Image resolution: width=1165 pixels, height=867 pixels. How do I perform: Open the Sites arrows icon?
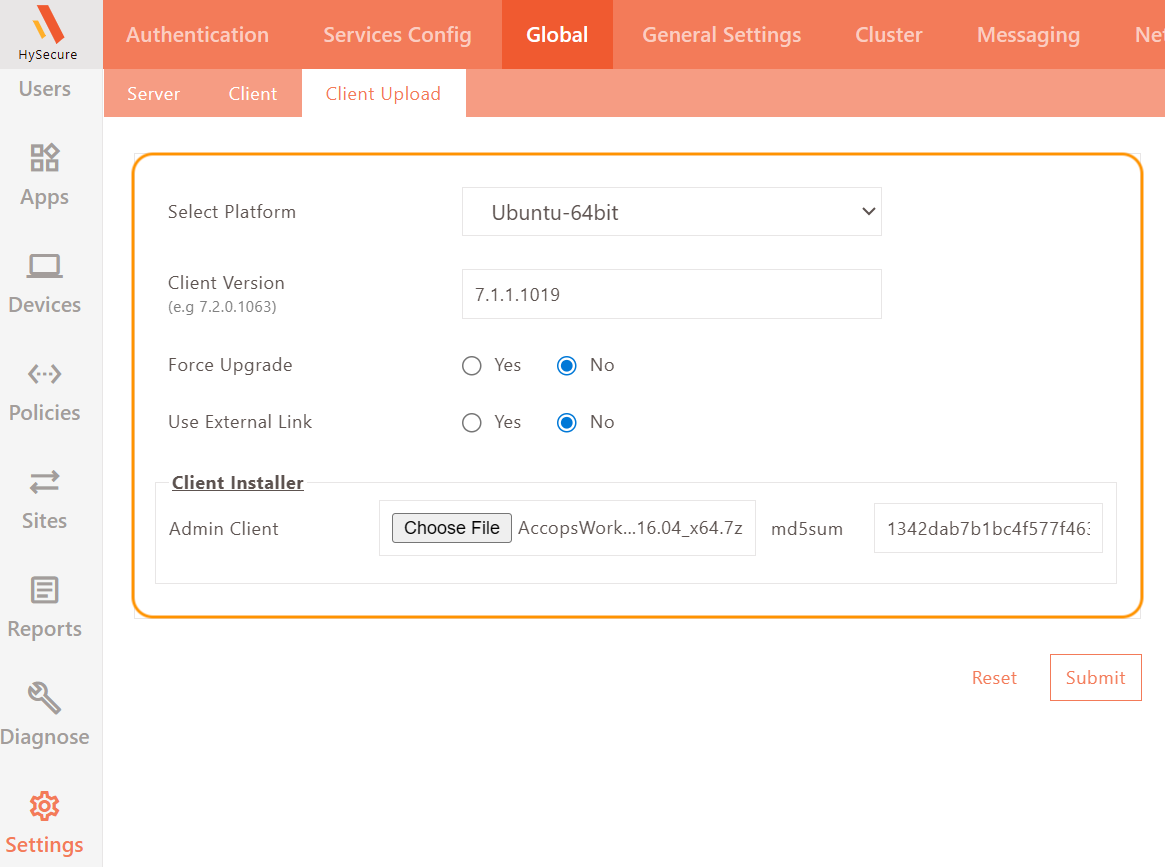tap(45, 482)
